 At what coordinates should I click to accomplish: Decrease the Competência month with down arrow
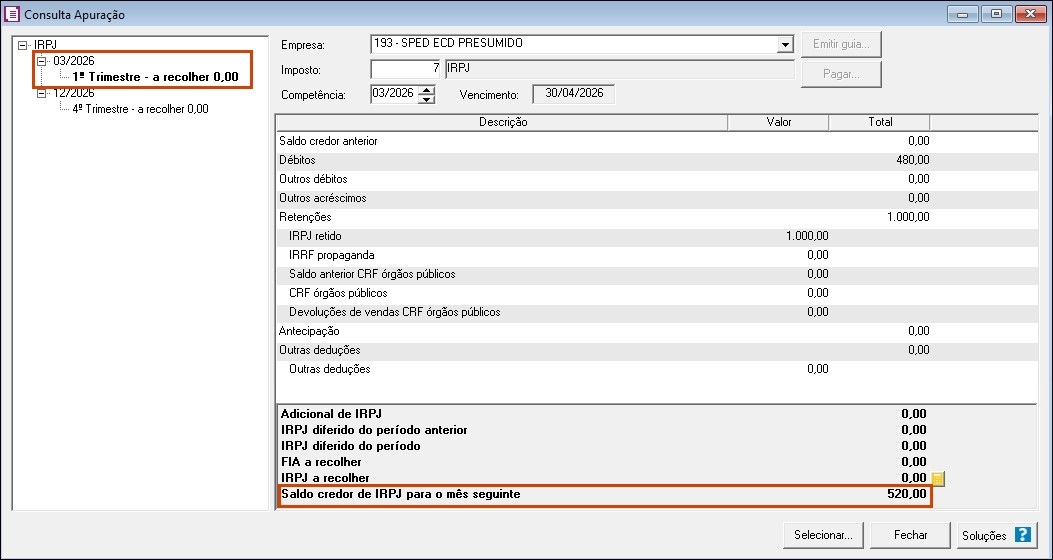[426, 99]
